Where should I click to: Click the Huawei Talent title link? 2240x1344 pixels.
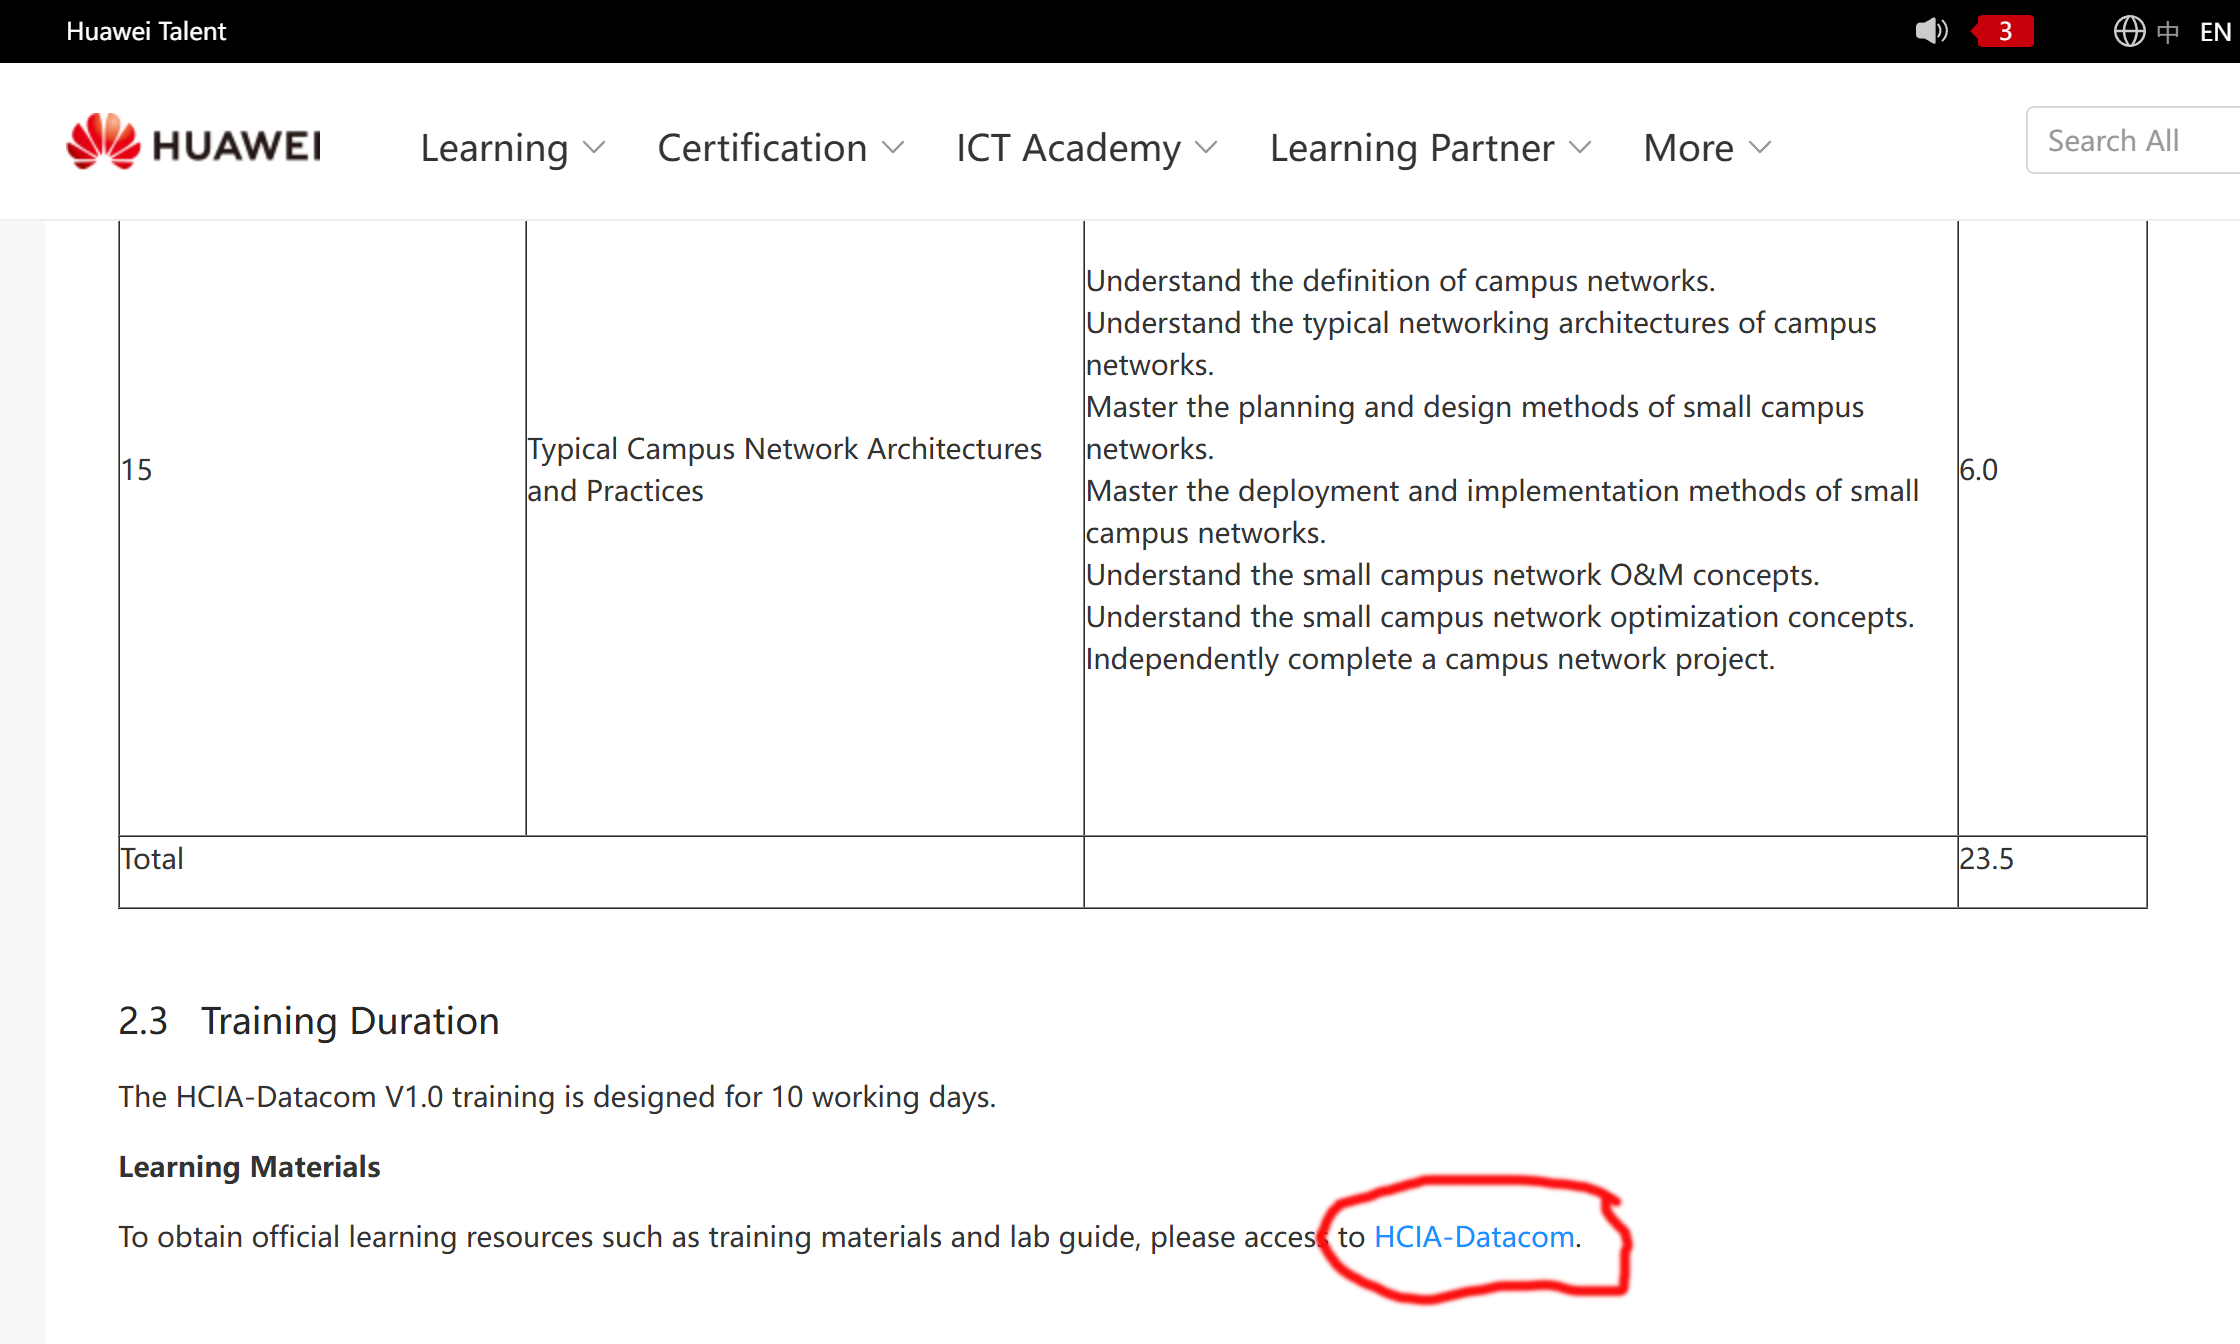click(x=146, y=31)
